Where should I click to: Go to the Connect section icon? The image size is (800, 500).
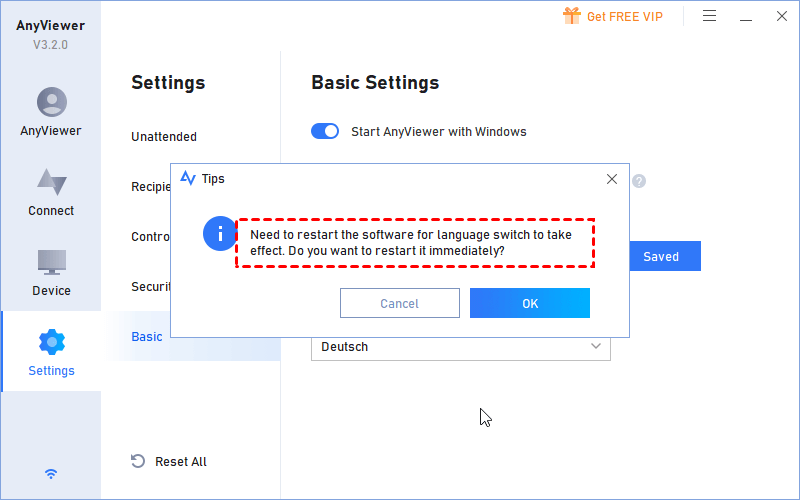52,182
